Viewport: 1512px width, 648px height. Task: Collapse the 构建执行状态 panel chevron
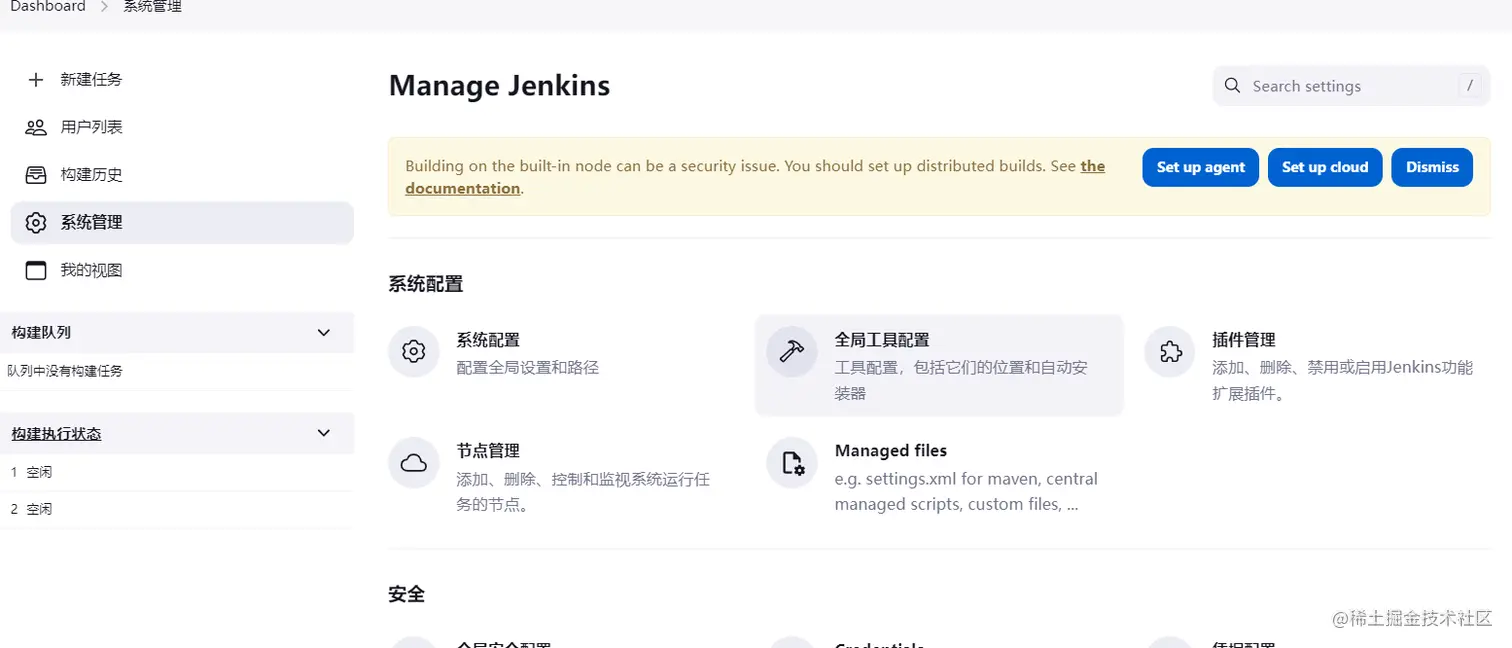tap(324, 433)
